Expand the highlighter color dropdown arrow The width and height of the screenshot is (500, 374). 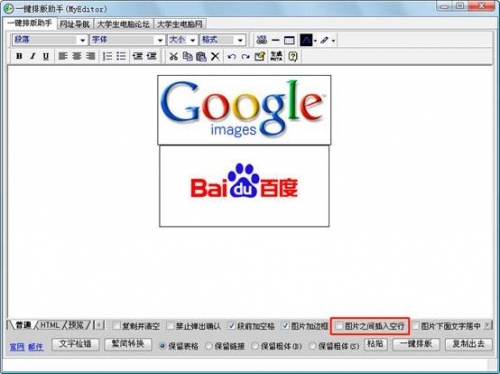333,41
